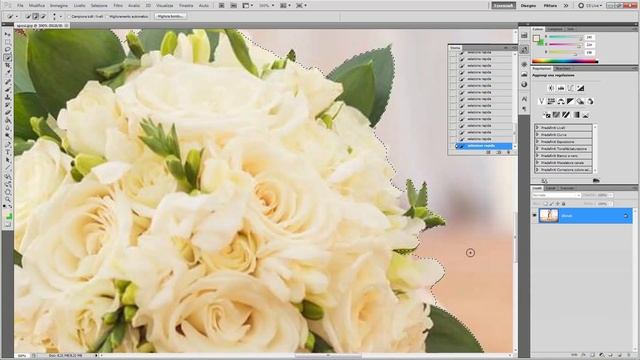Switch to the Maschere tab
The height and width of the screenshot is (360, 640).
pos(563,68)
